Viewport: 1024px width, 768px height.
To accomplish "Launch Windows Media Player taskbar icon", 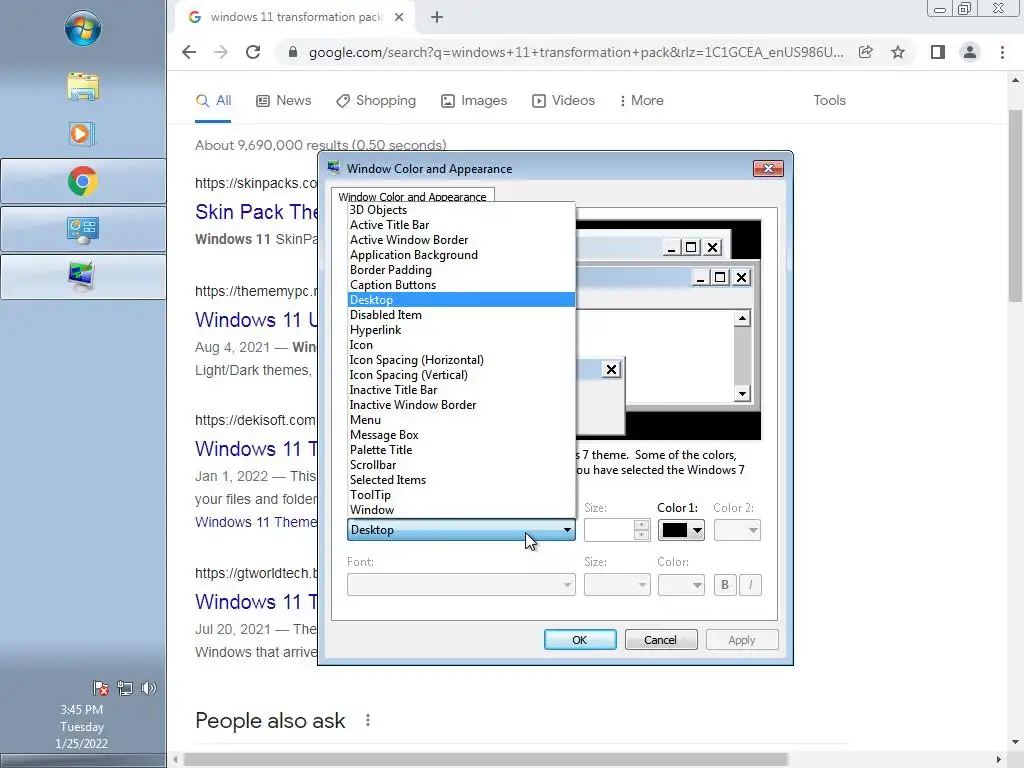I will (82, 134).
